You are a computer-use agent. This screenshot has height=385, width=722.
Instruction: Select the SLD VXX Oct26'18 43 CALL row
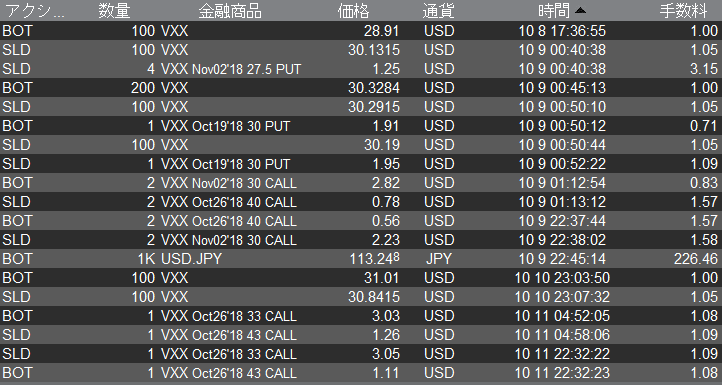361,335
